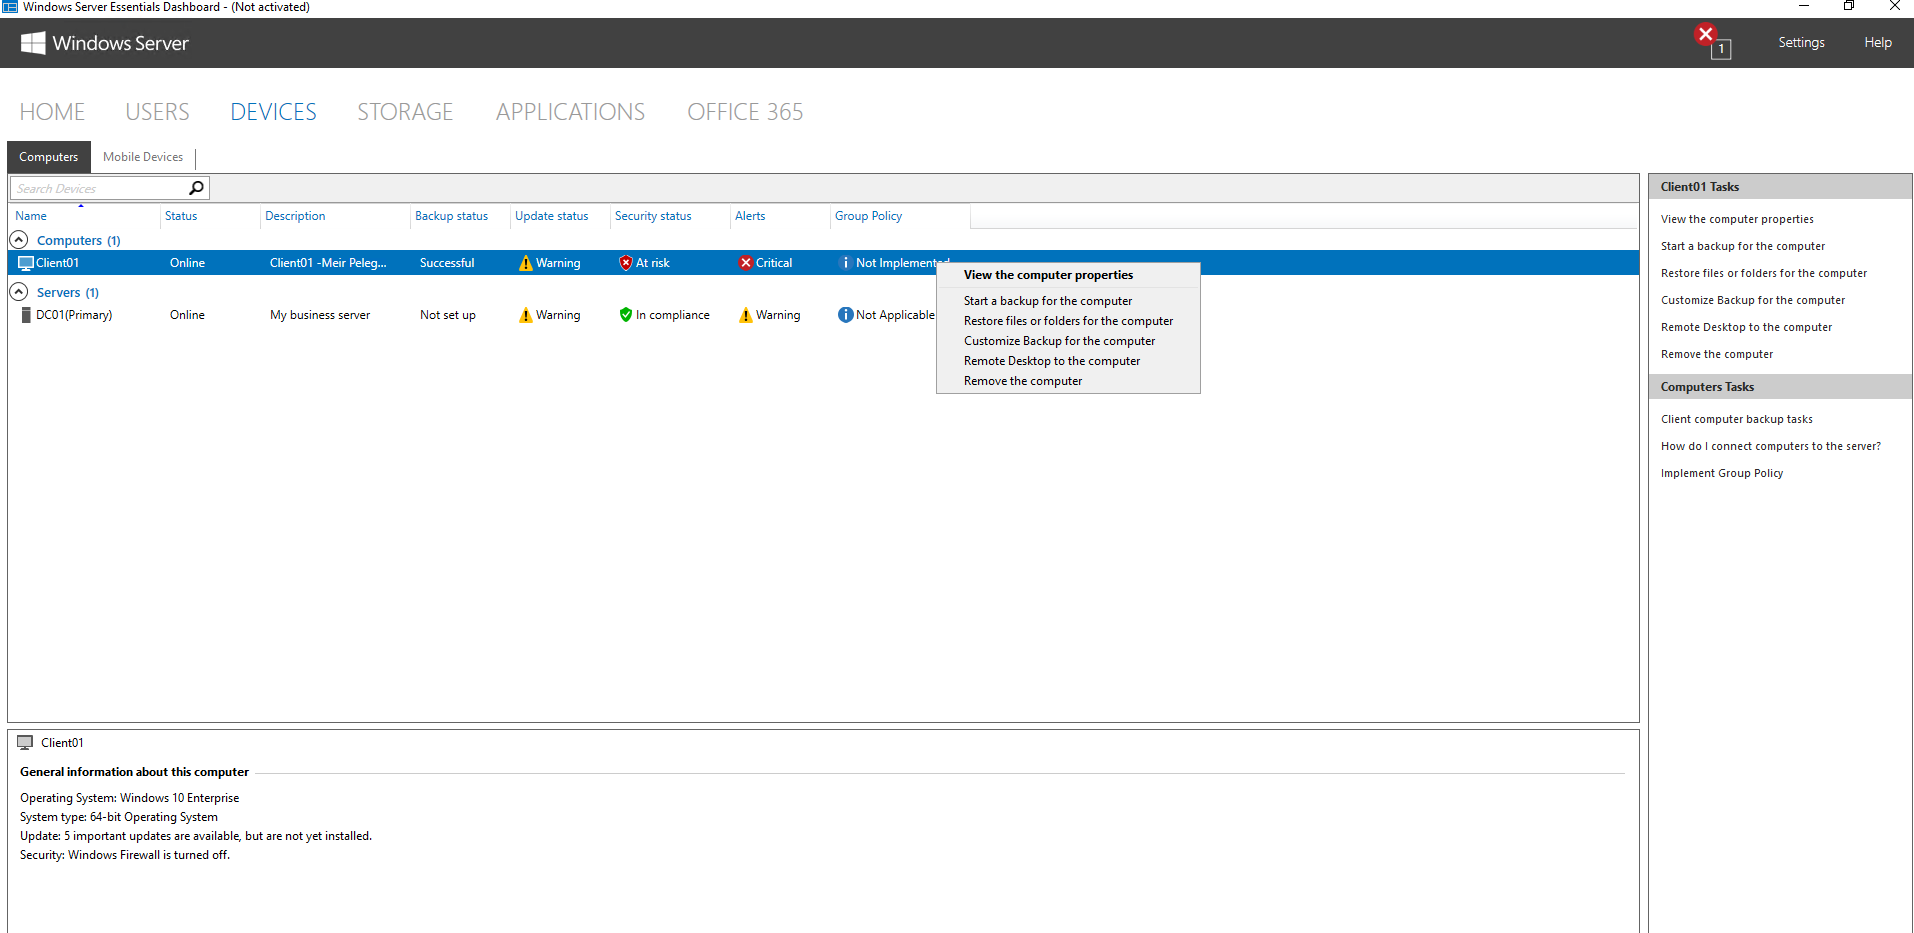Click Implement Group Policy link

coord(1722,473)
